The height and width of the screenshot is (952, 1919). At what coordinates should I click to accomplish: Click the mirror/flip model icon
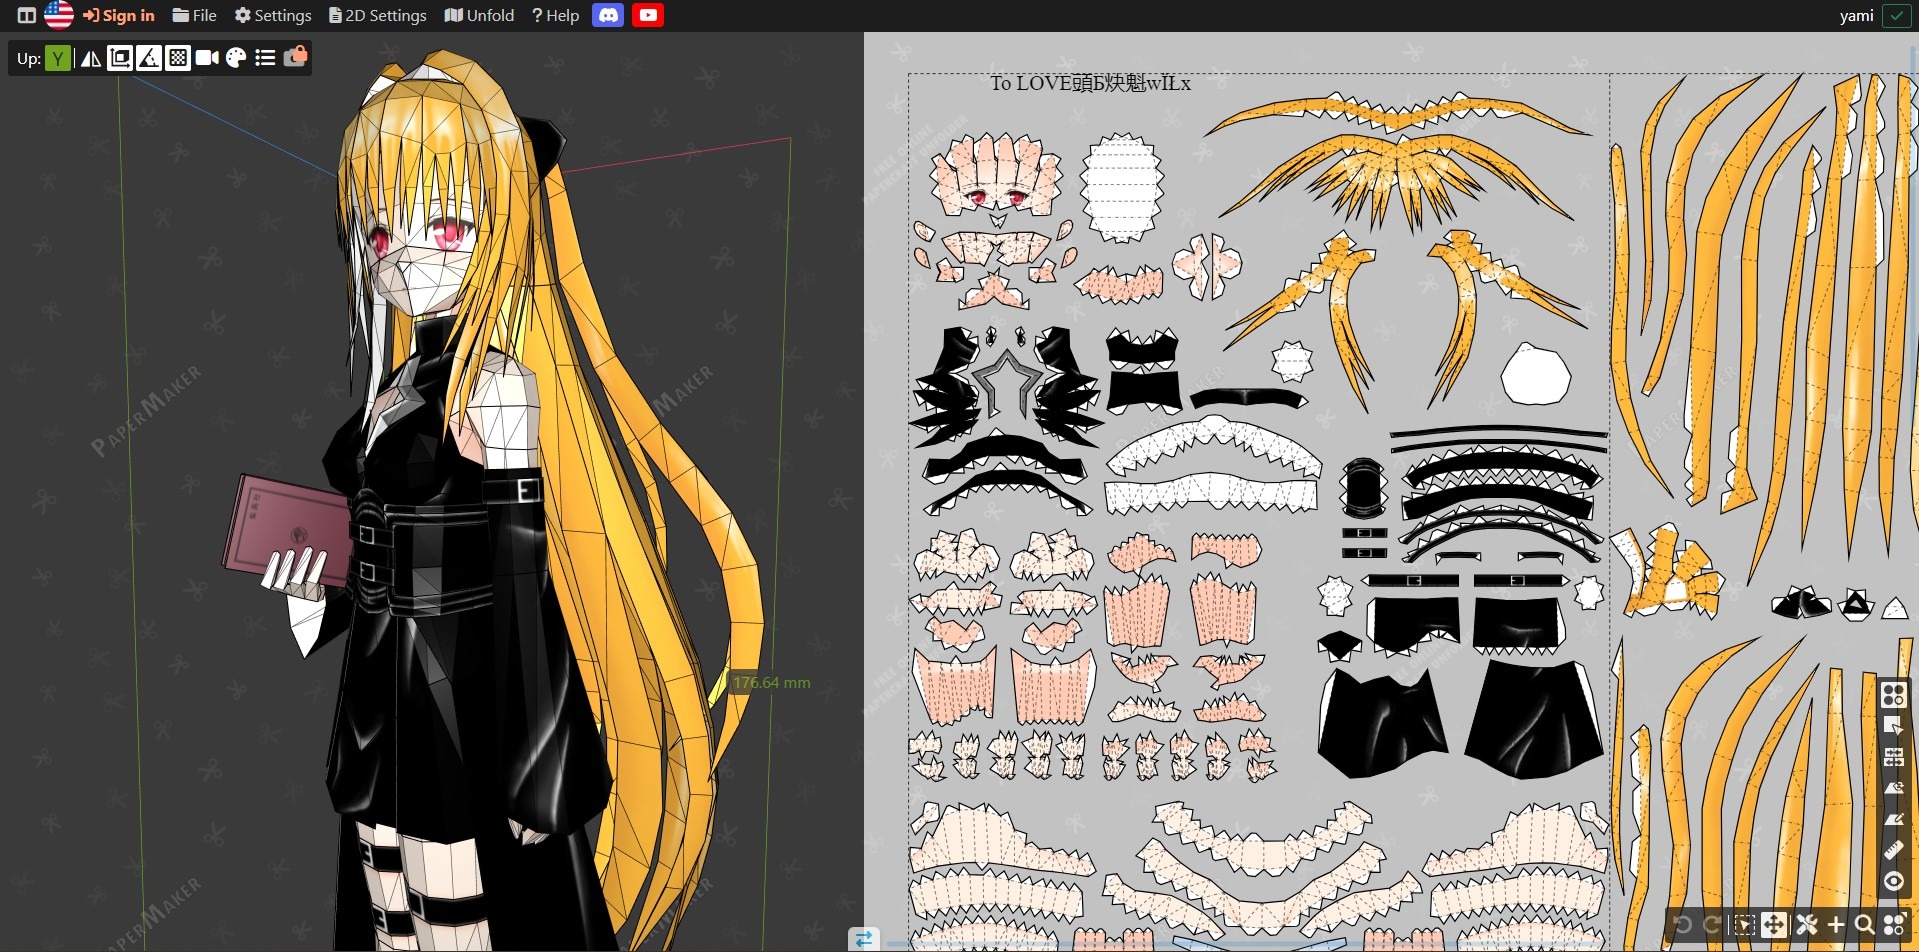tap(91, 58)
